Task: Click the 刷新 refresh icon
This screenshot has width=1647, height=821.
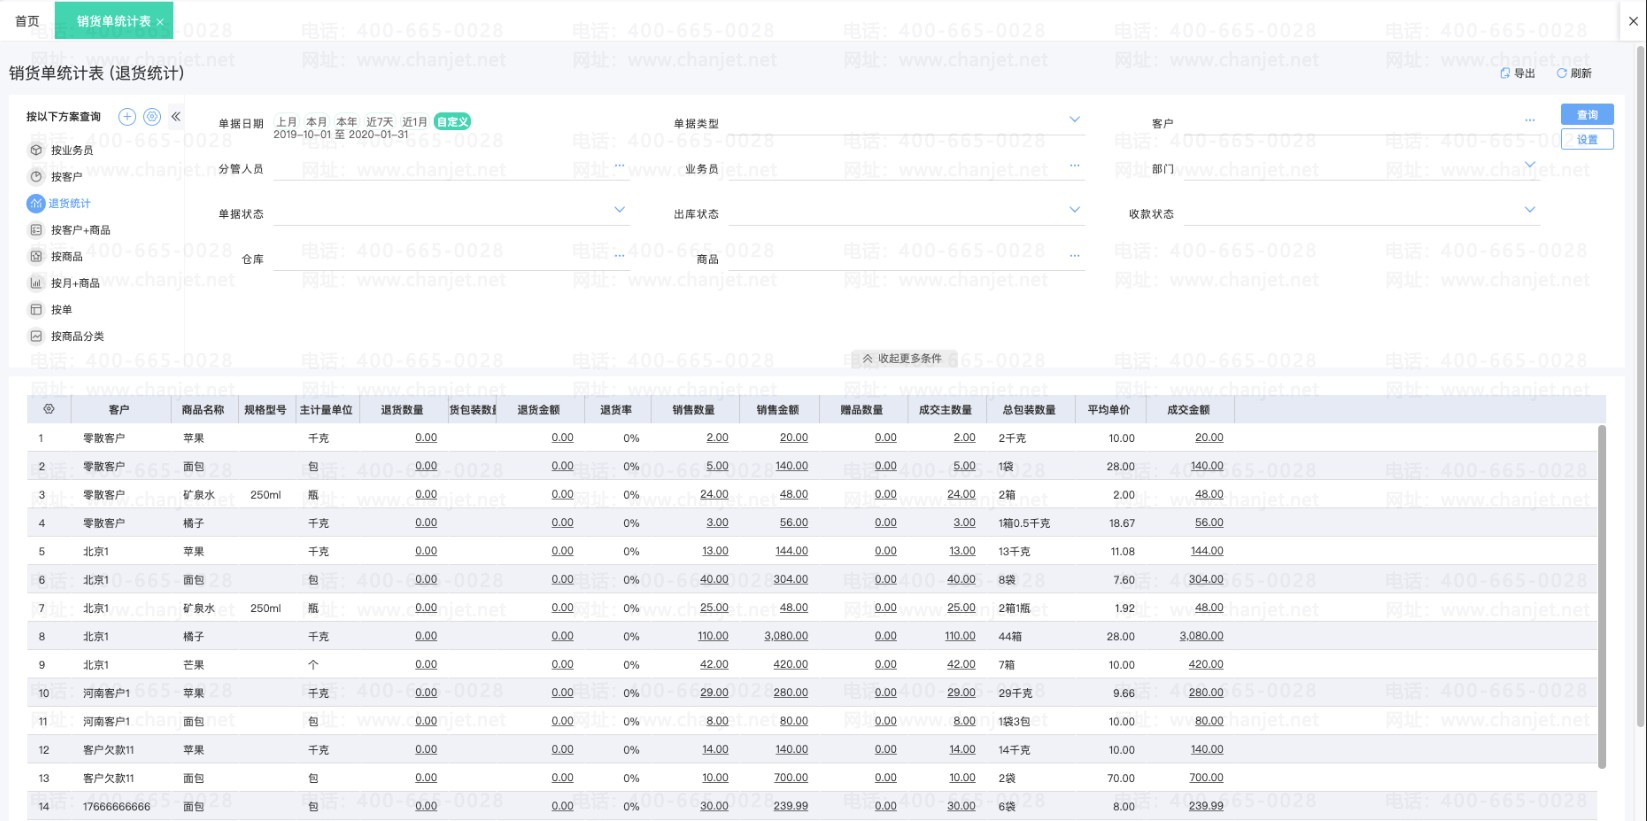Action: [x=1562, y=73]
